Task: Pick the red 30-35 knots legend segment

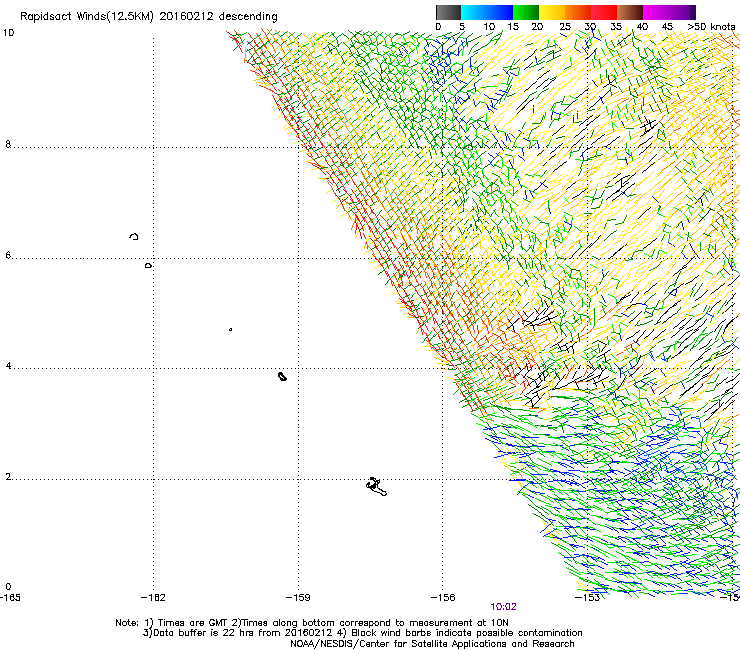Action: coord(604,12)
